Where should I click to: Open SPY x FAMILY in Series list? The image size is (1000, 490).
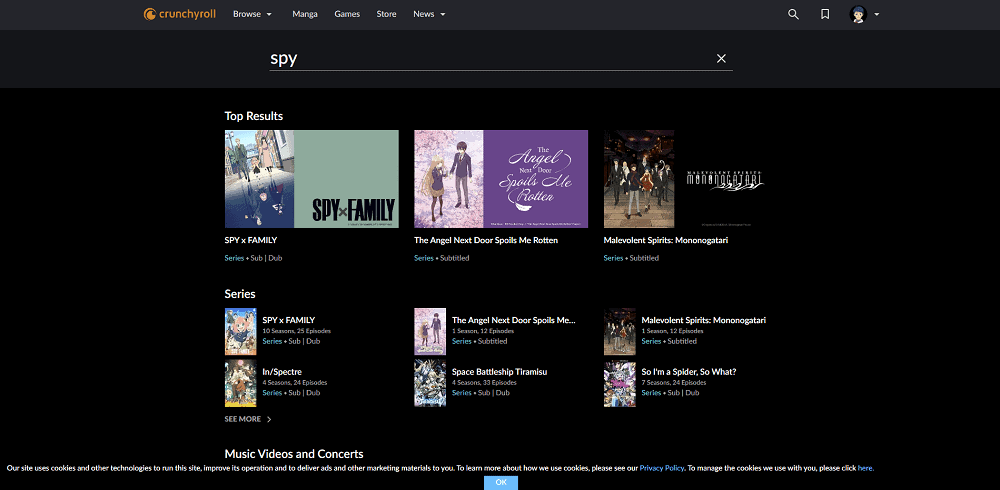[x=289, y=320]
